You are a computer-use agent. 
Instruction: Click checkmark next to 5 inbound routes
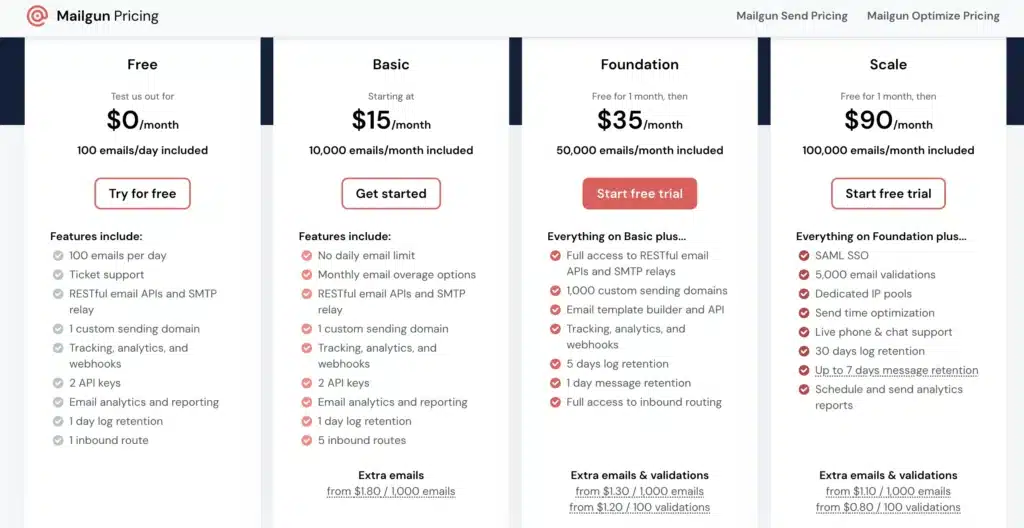pyautogui.click(x=307, y=440)
